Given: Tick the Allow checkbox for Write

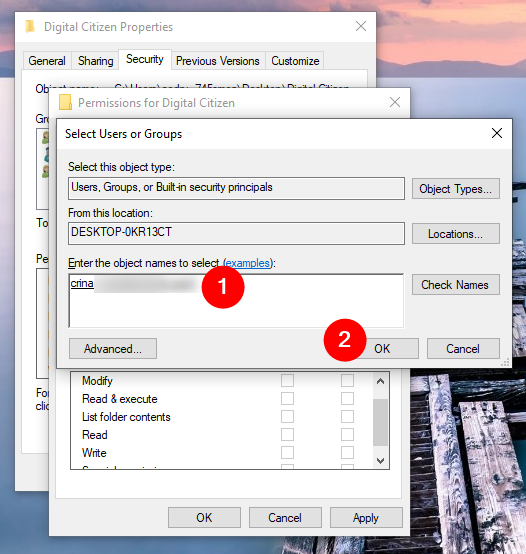Looking at the screenshot, I should coord(287,452).
